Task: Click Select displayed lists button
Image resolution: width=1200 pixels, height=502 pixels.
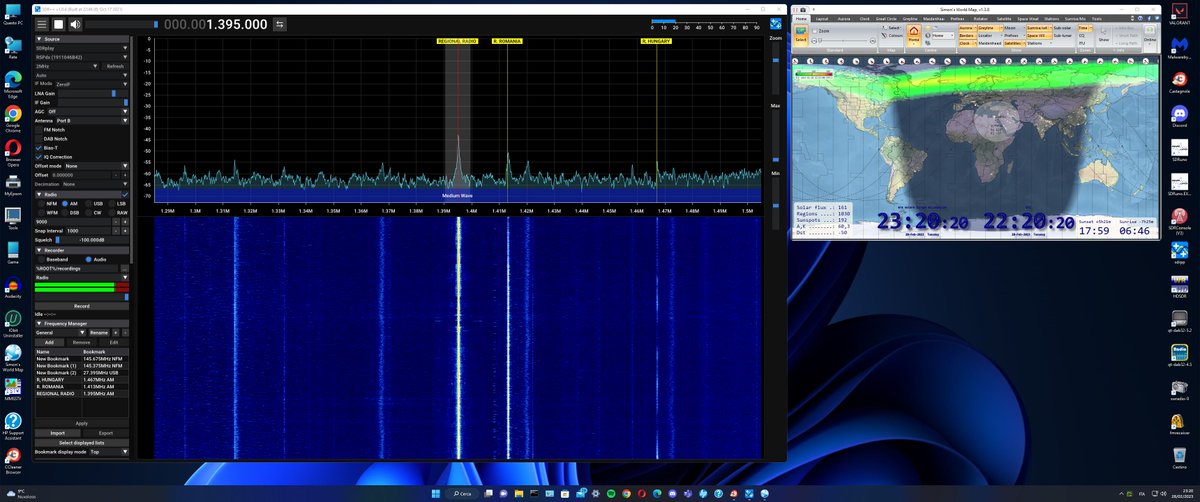Action: pyautogui.click(x=82, y=442)
